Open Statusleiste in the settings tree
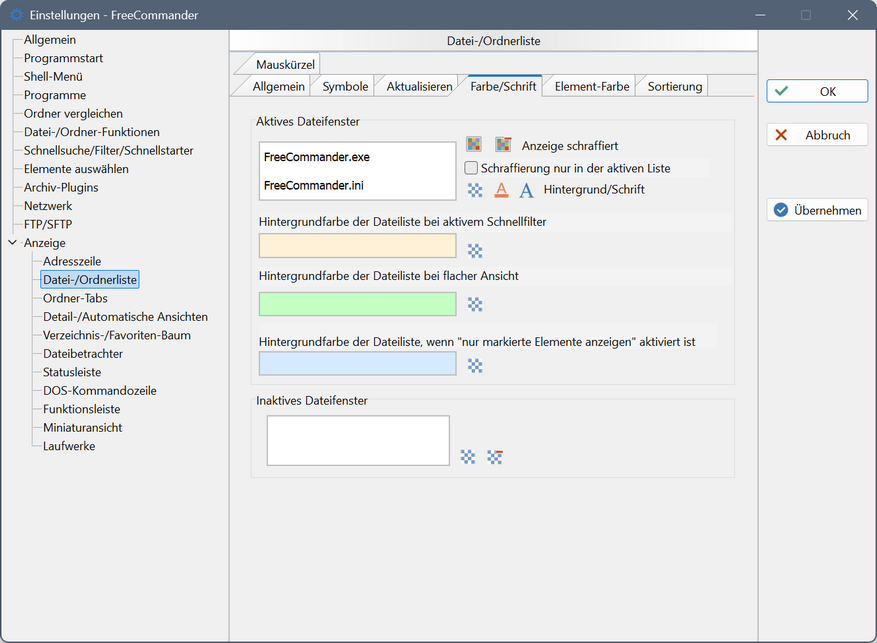The image size is (877, 643). (x=72, y=372)
